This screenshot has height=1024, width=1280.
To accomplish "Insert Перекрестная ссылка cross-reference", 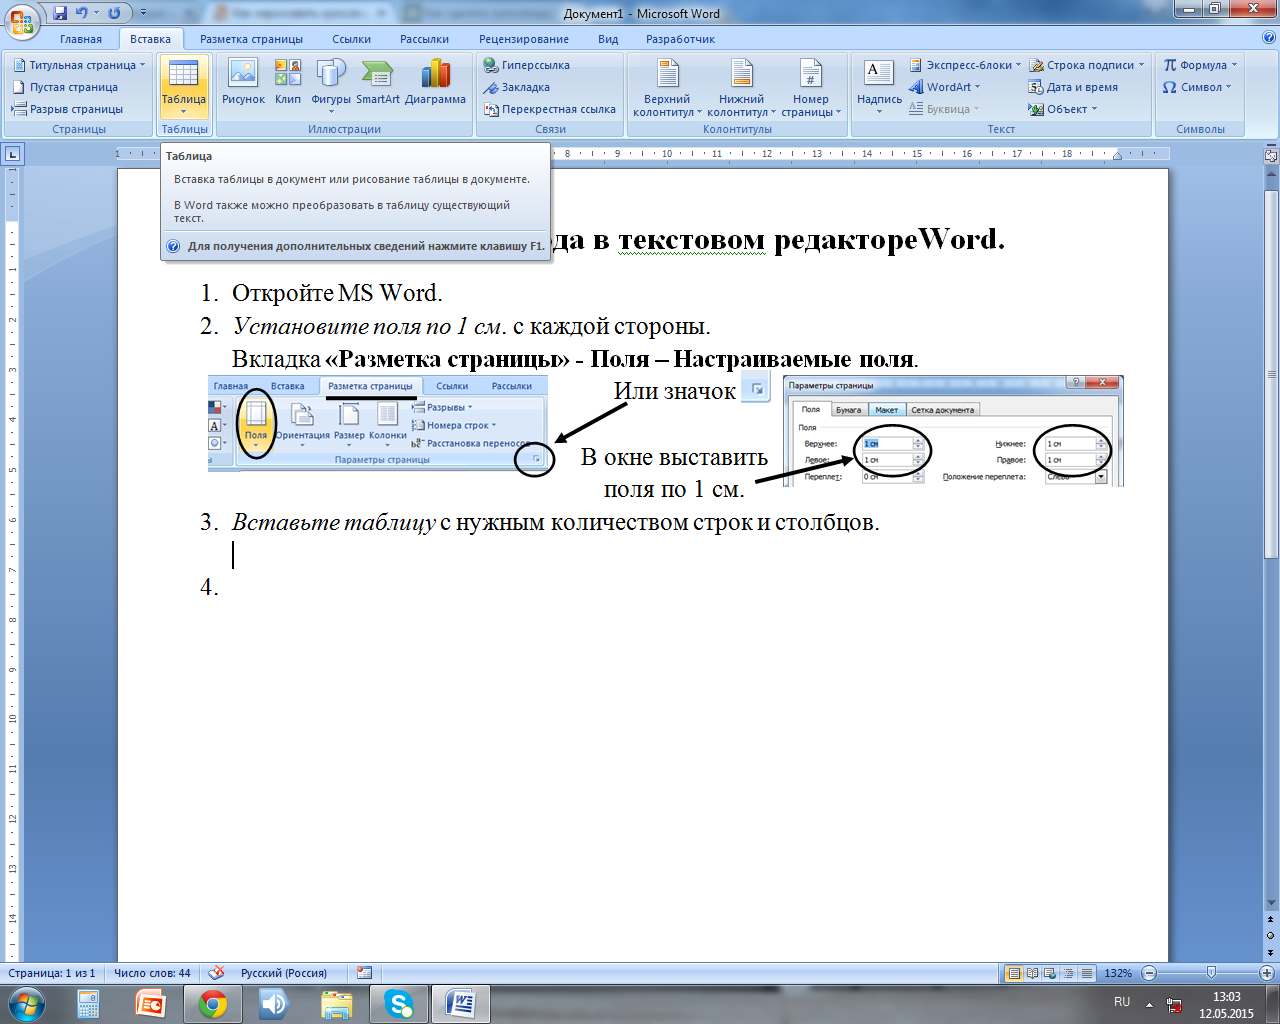I will point(549,109).
